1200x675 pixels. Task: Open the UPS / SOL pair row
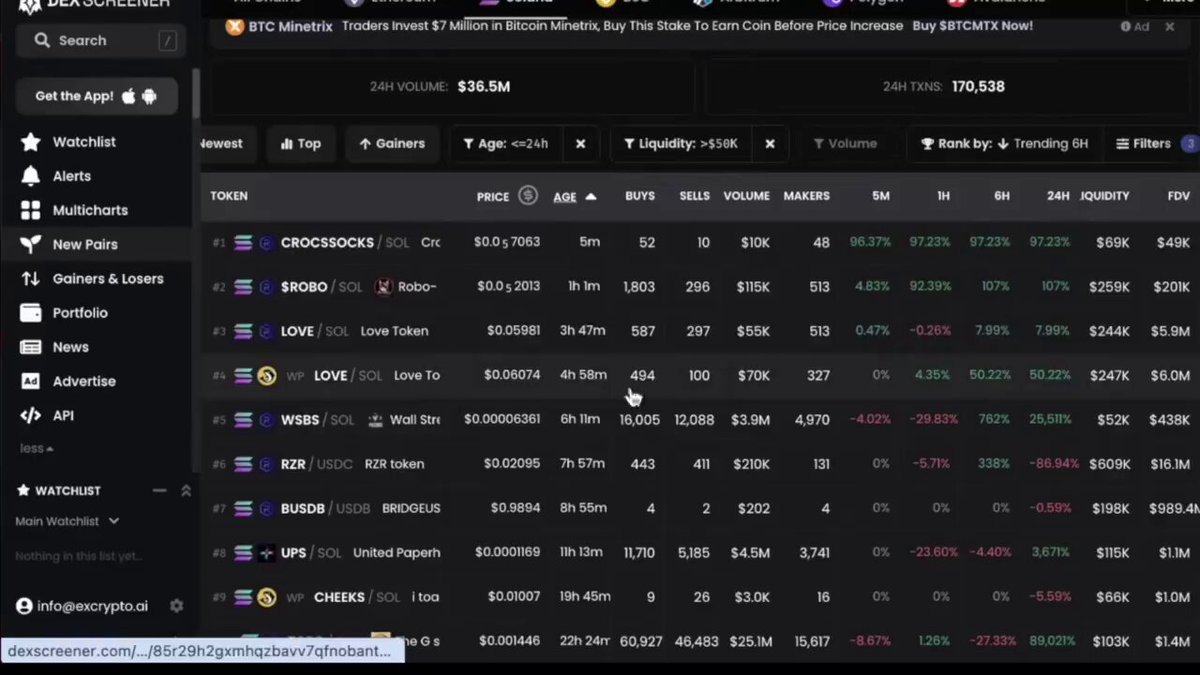pos(700,552)
